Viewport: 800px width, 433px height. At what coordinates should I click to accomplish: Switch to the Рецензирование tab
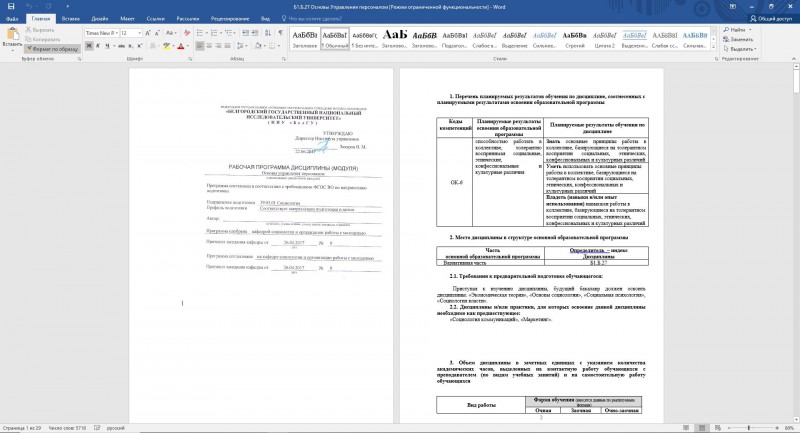[230, 19]
